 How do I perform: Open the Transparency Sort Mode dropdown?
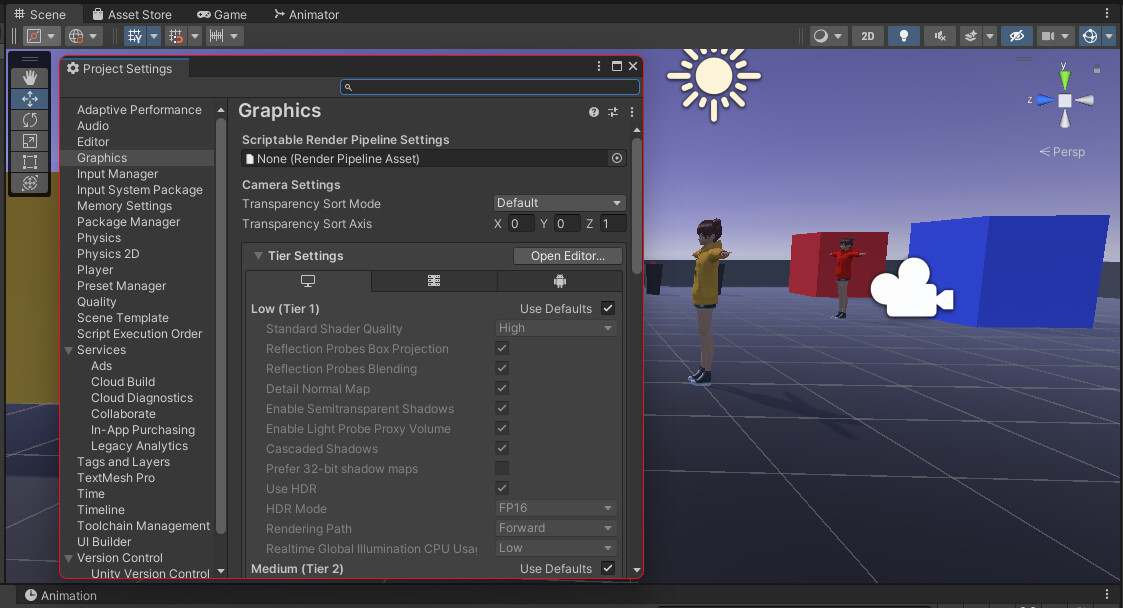point(559,202)
